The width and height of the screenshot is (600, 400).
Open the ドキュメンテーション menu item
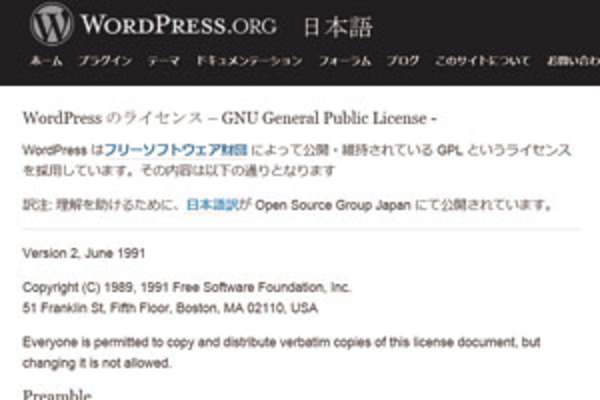(x=249, y=61)
